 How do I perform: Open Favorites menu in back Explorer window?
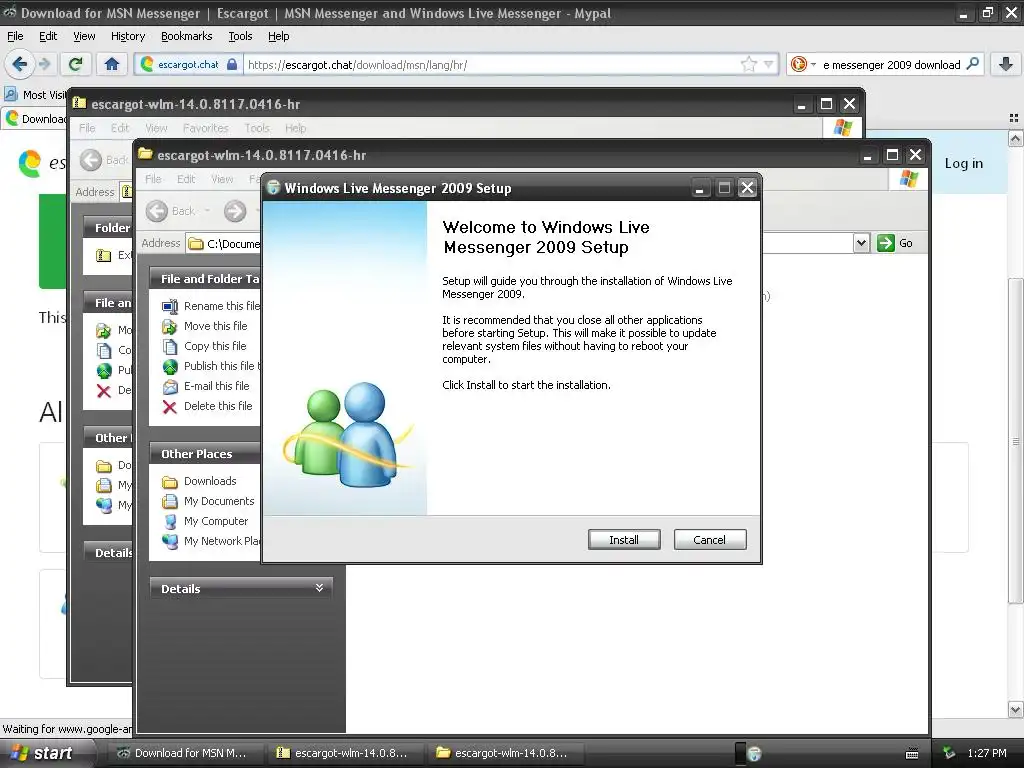tap(206, 128)
